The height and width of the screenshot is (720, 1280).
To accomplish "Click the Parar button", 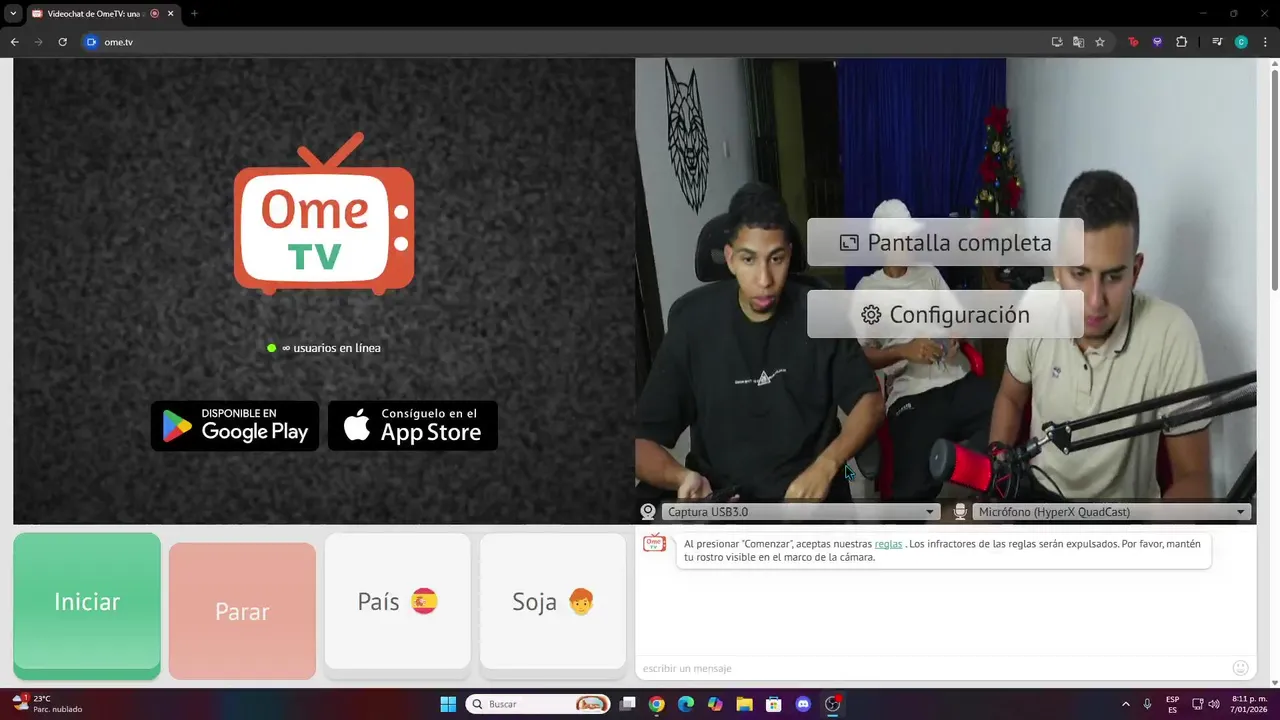I will pyautogui.click(x=242, y=611).
